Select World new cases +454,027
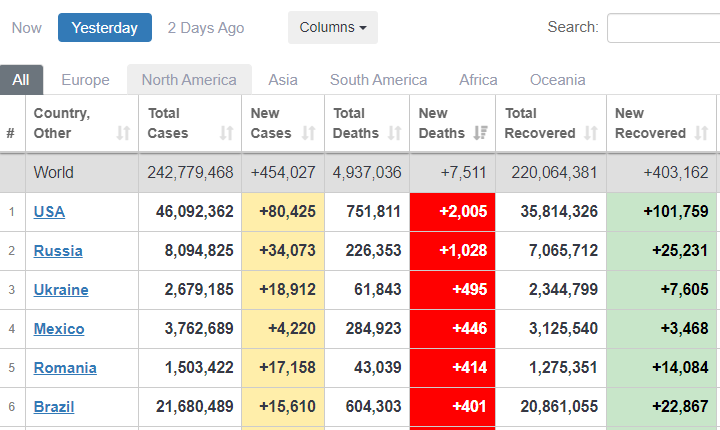This screenshot has width=720, height=430. click(x=283, y=173)
